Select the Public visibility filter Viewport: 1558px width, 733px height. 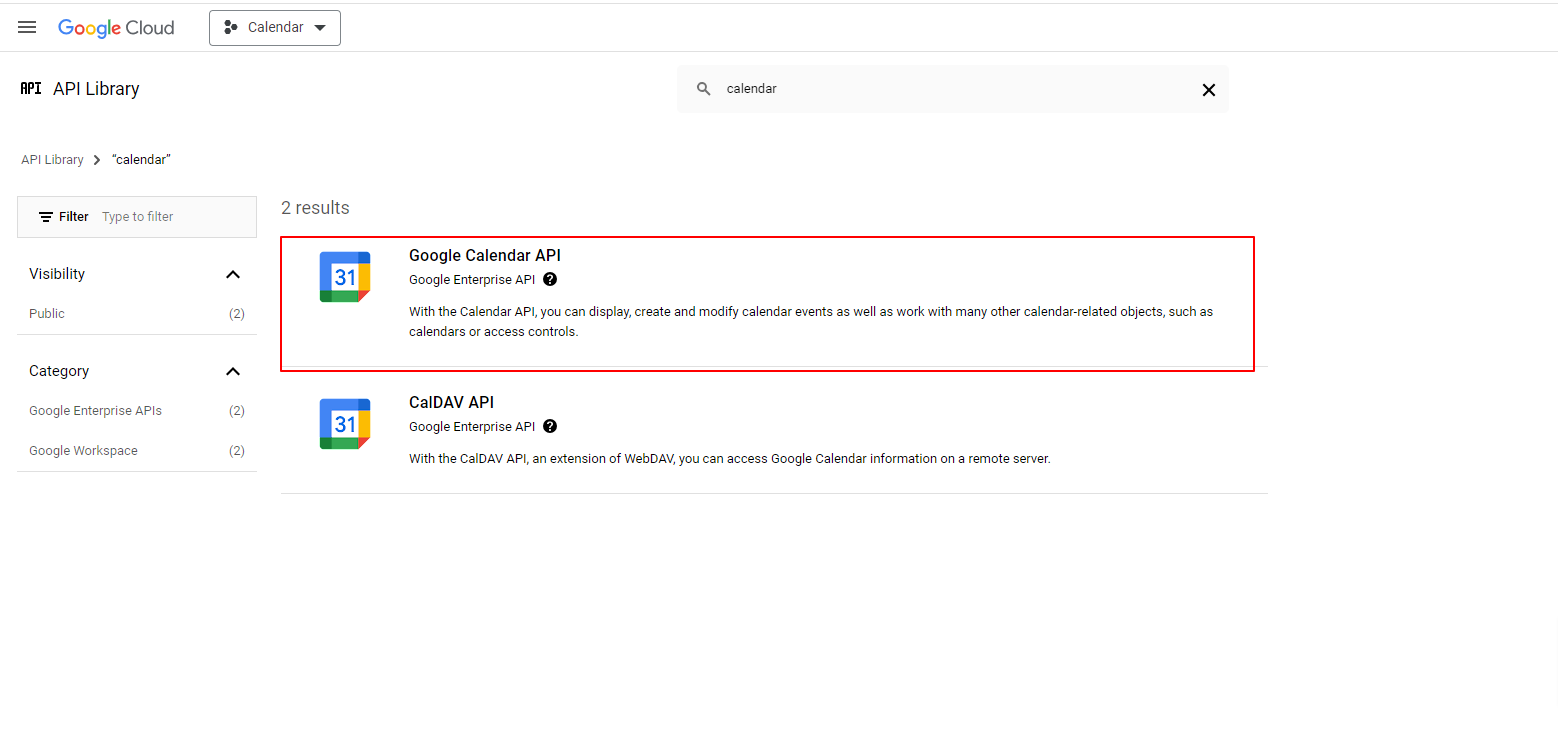(137, 314)
